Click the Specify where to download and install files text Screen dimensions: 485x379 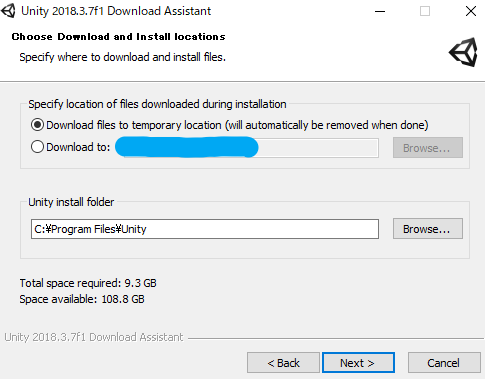click(122, 57)
